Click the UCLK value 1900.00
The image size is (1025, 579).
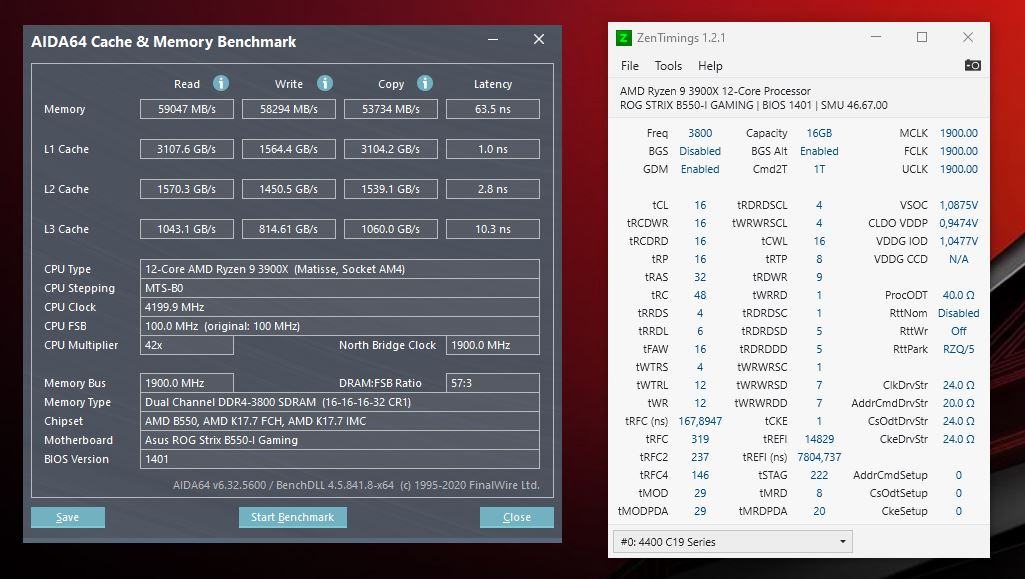pos(959,169)
